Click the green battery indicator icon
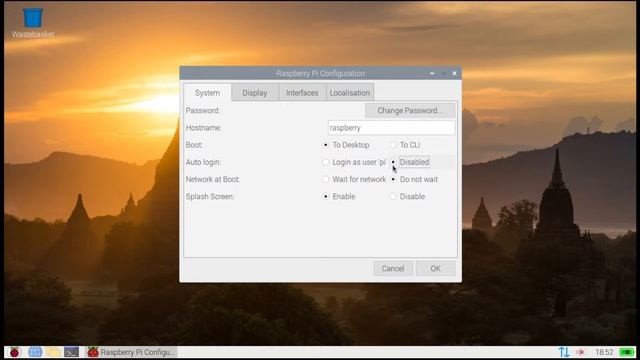Viewport: 640px width, 360px height. point(627,352)
